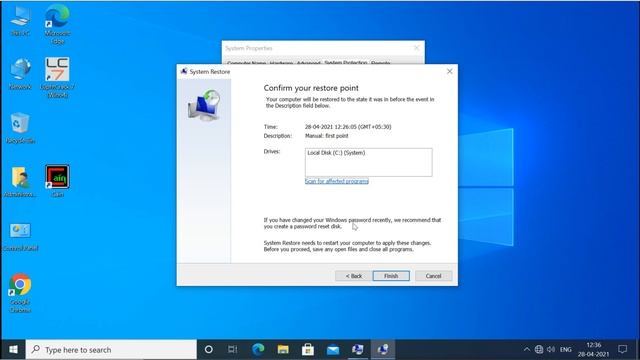Launch Google Chrome desktop shortcut
This screenshot has width=640, height=360.
point(20,293)
